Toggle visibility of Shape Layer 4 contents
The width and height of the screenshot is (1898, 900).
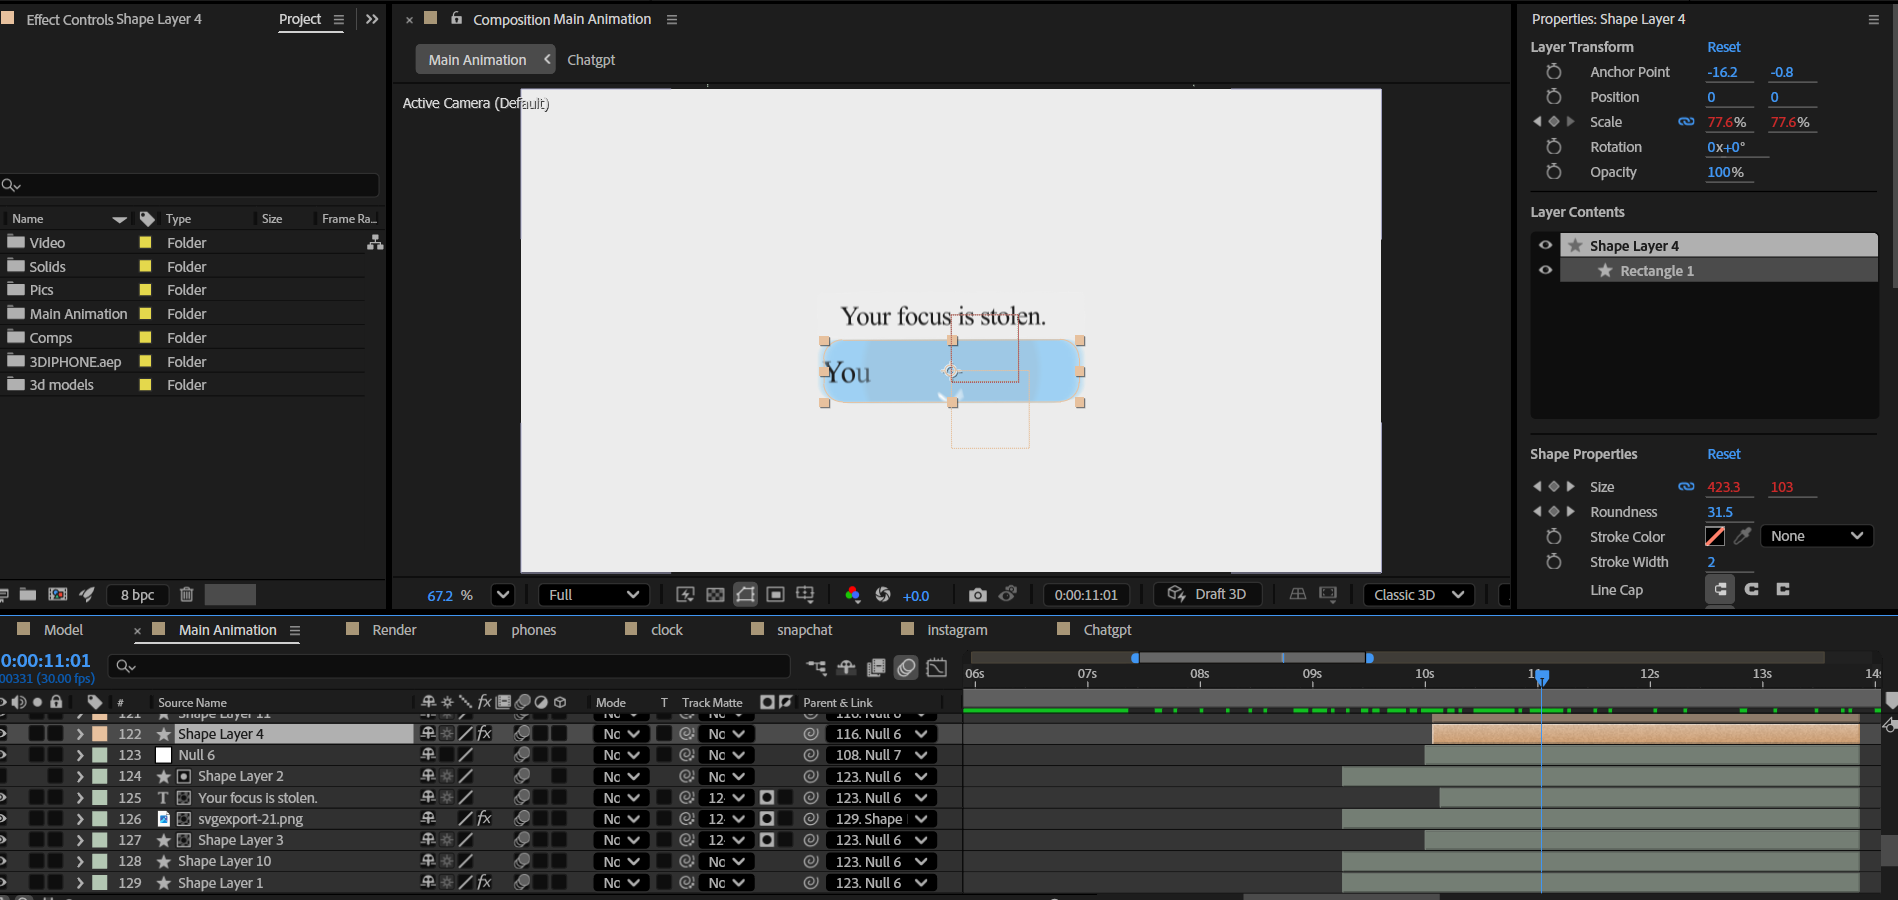[1545, 246]
